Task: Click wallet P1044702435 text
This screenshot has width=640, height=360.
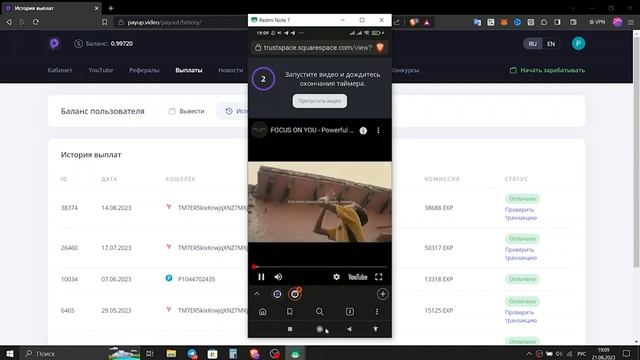Action: point(196,279)
